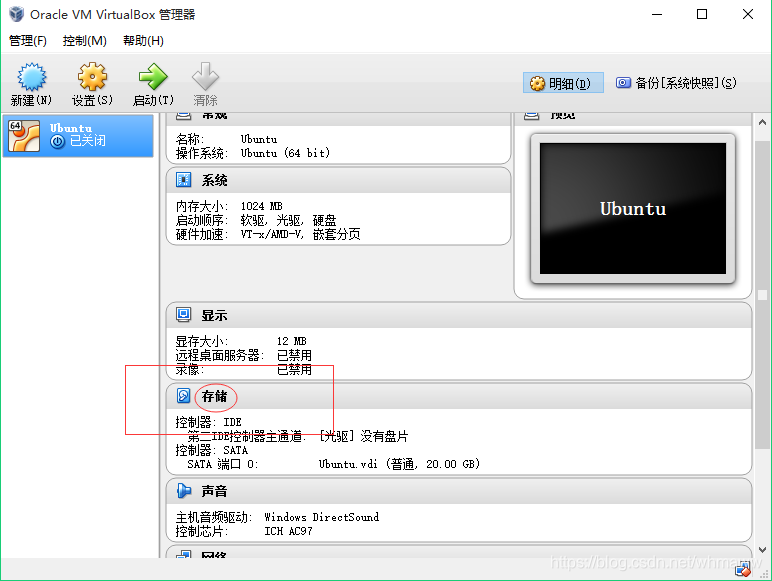The image size is (772, 581).
Task: Open 设置(S) settings gear icon
Action: [x=92, y=77]
